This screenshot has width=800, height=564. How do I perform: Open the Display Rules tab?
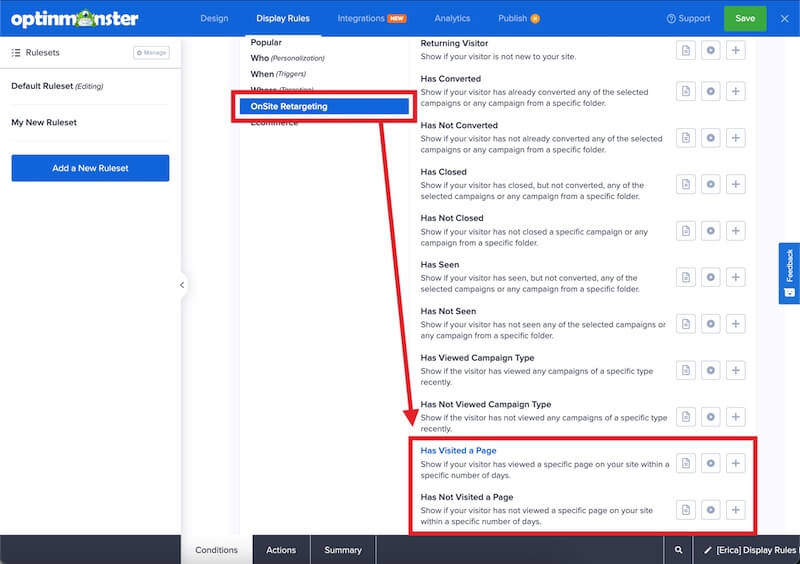pyautogui.click(x=283, y=18)
